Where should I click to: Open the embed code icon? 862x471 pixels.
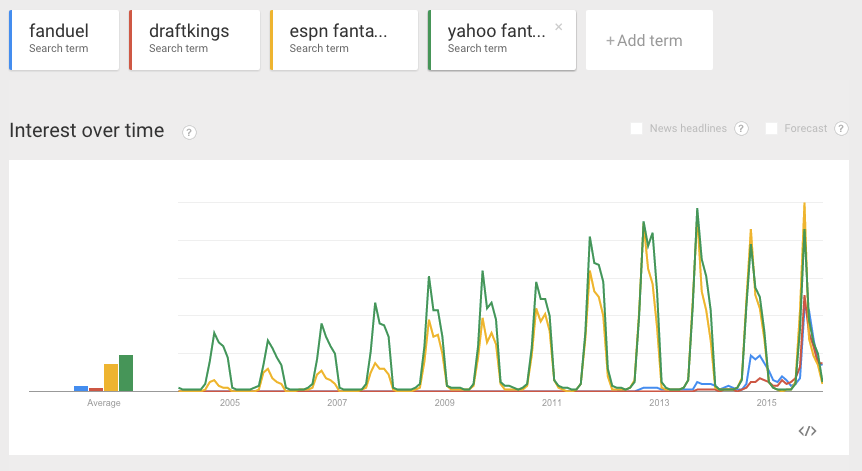(807, 431)
